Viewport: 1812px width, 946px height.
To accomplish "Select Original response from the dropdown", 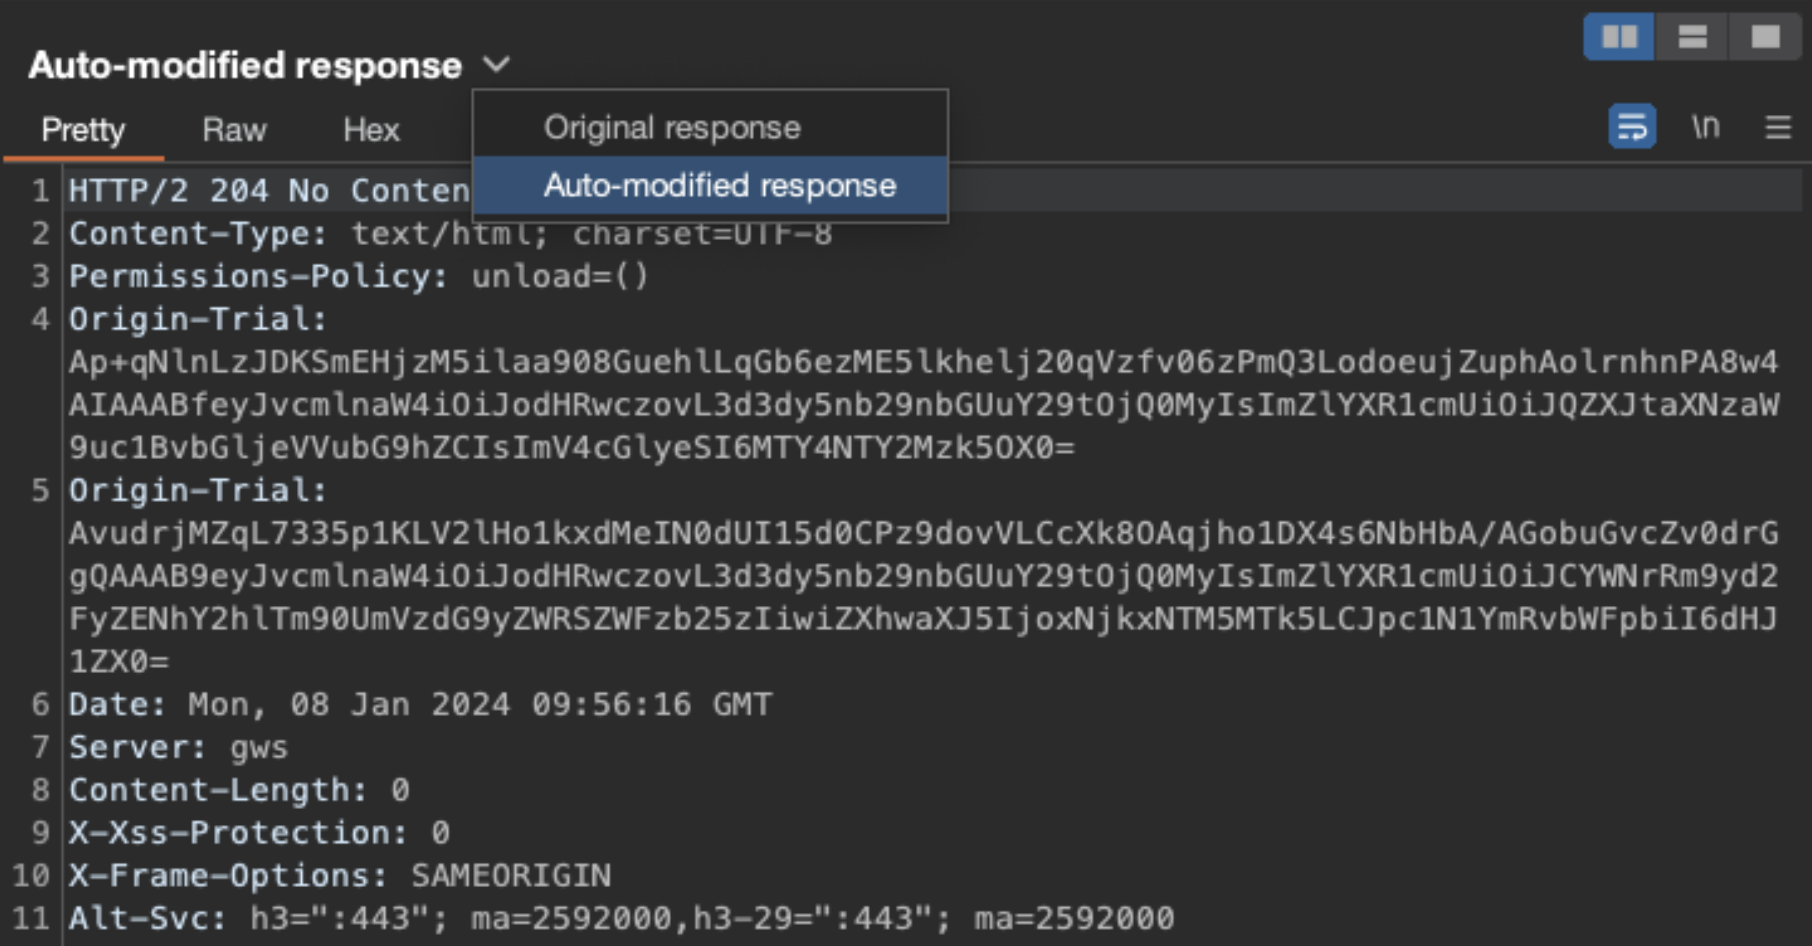I will [672, 127].
